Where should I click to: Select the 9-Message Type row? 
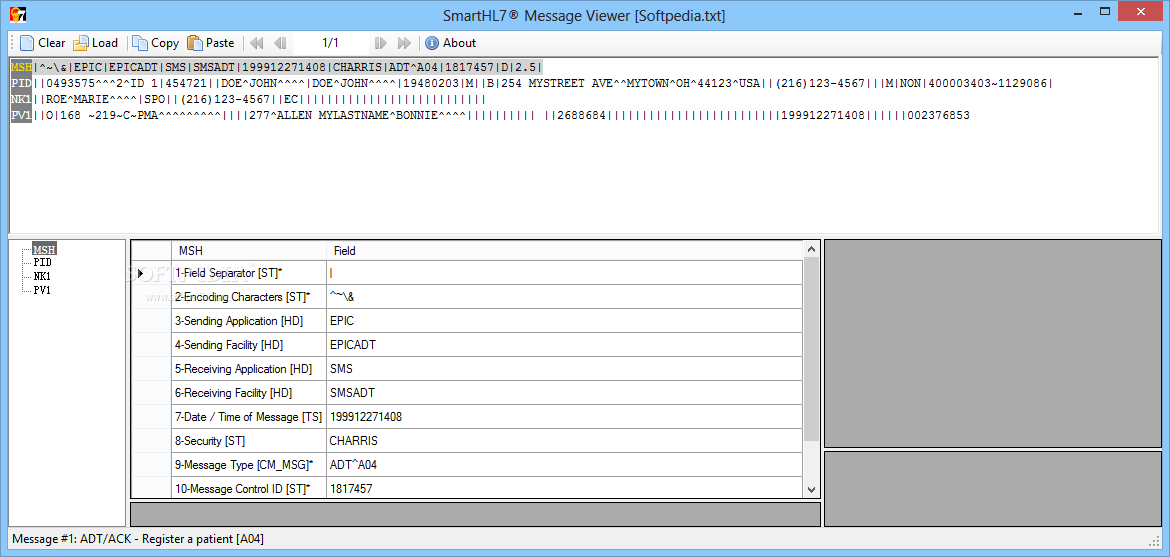pyautogui.click(x=467, y=464)
